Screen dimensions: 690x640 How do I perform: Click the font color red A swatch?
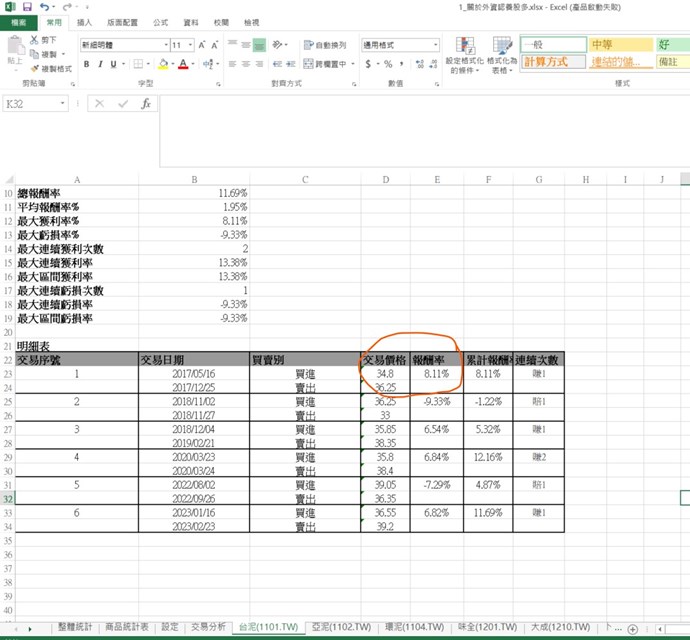pyautogui.click(x=182, y=64)
